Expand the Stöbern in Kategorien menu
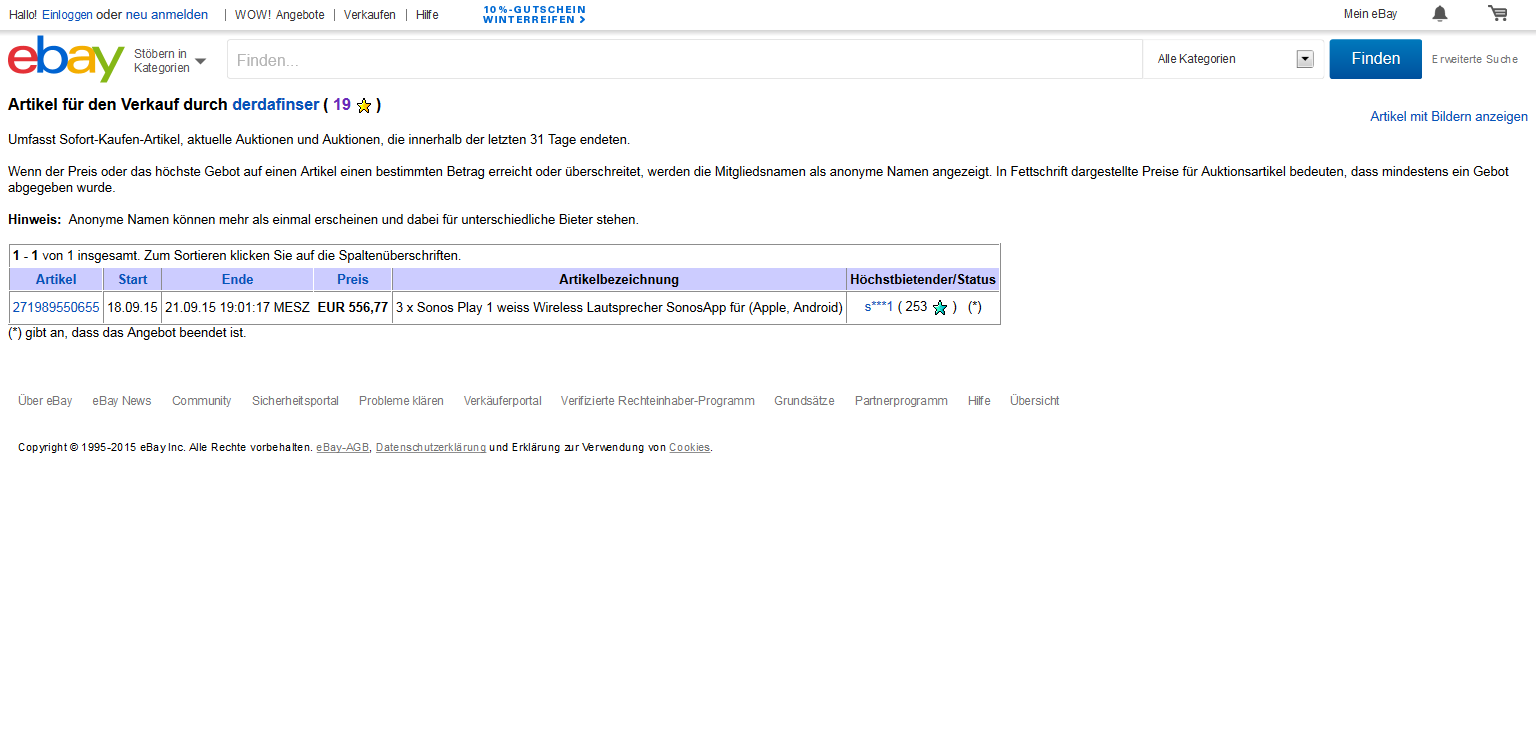1536x755 pixels. point(170,61)
